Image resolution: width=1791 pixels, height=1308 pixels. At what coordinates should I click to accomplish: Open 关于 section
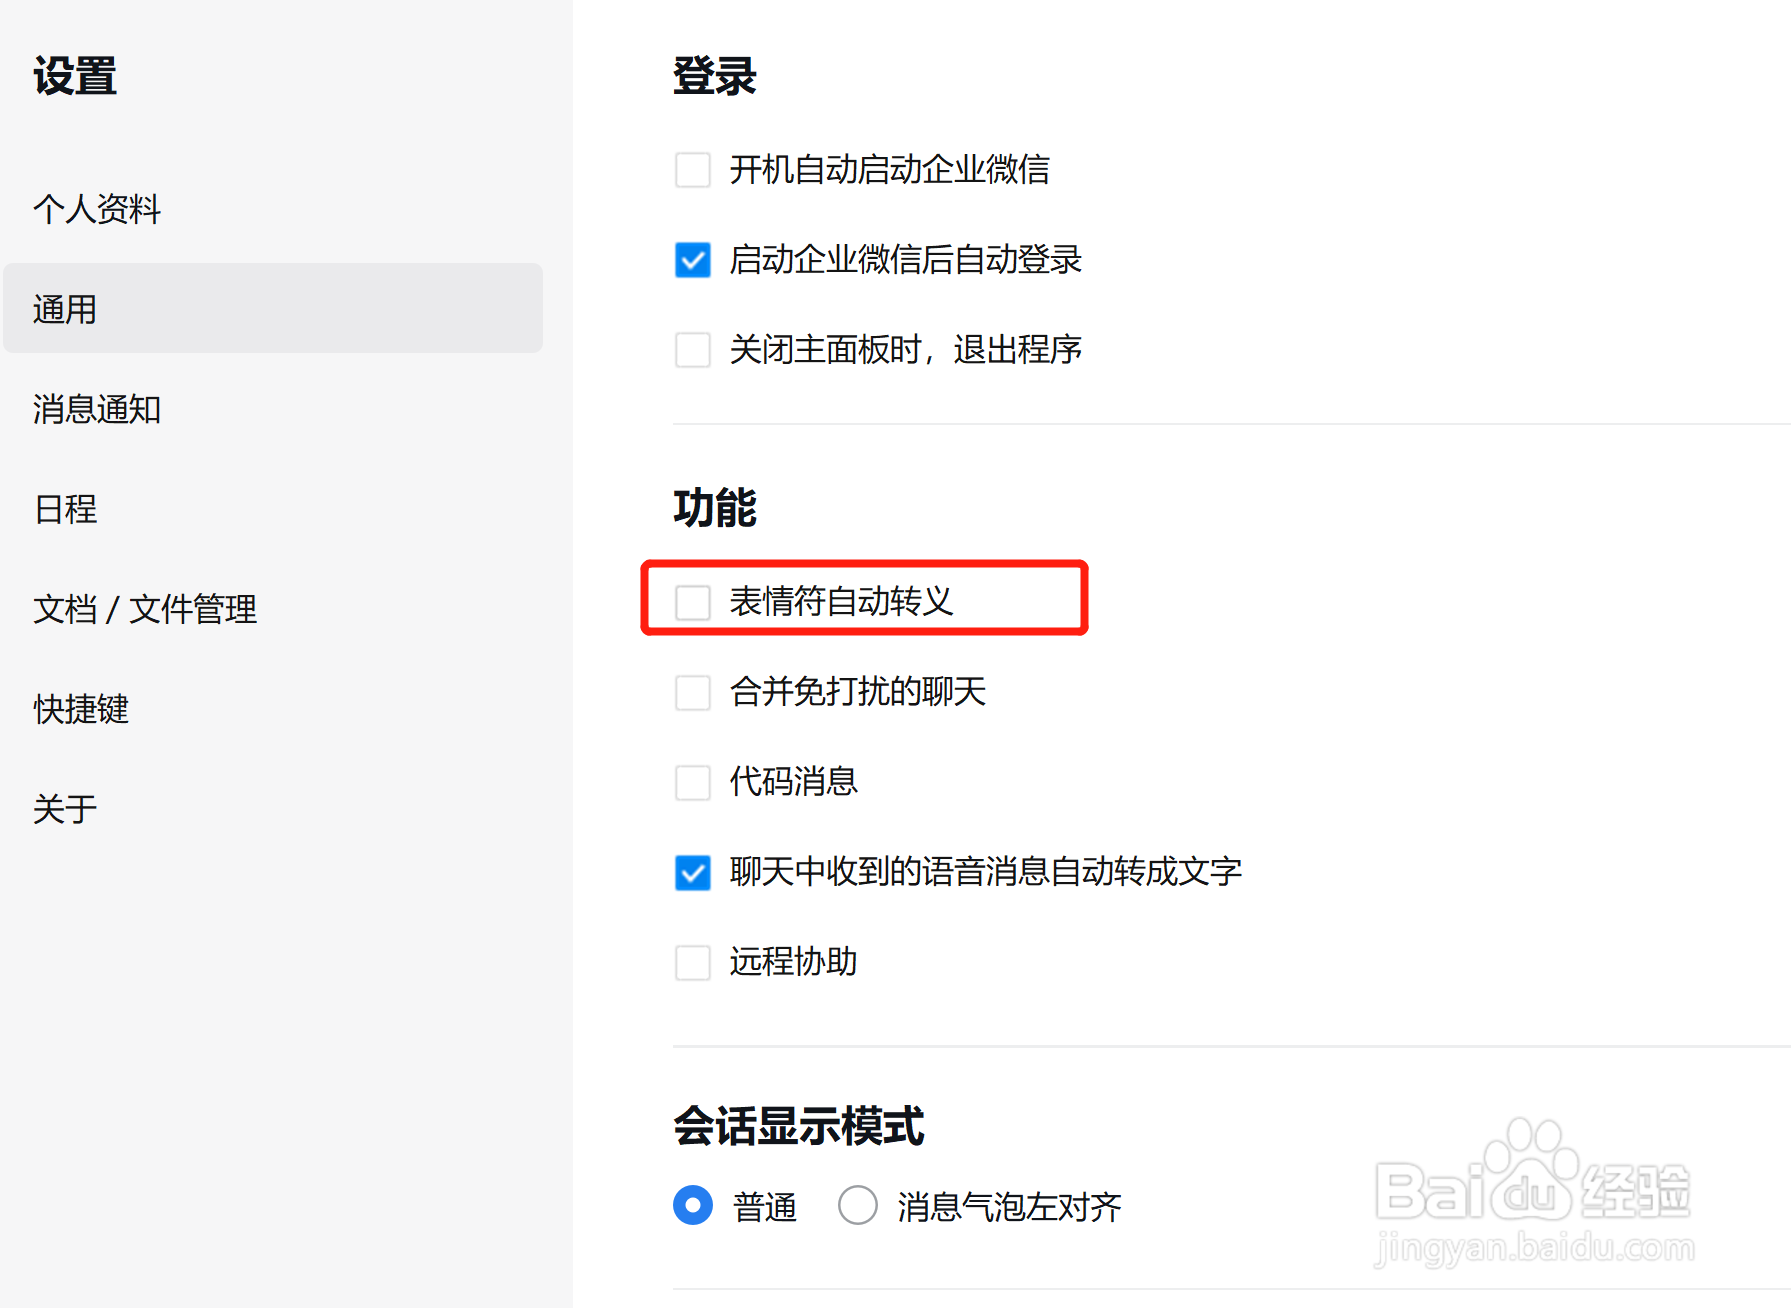tap(65, 809)
